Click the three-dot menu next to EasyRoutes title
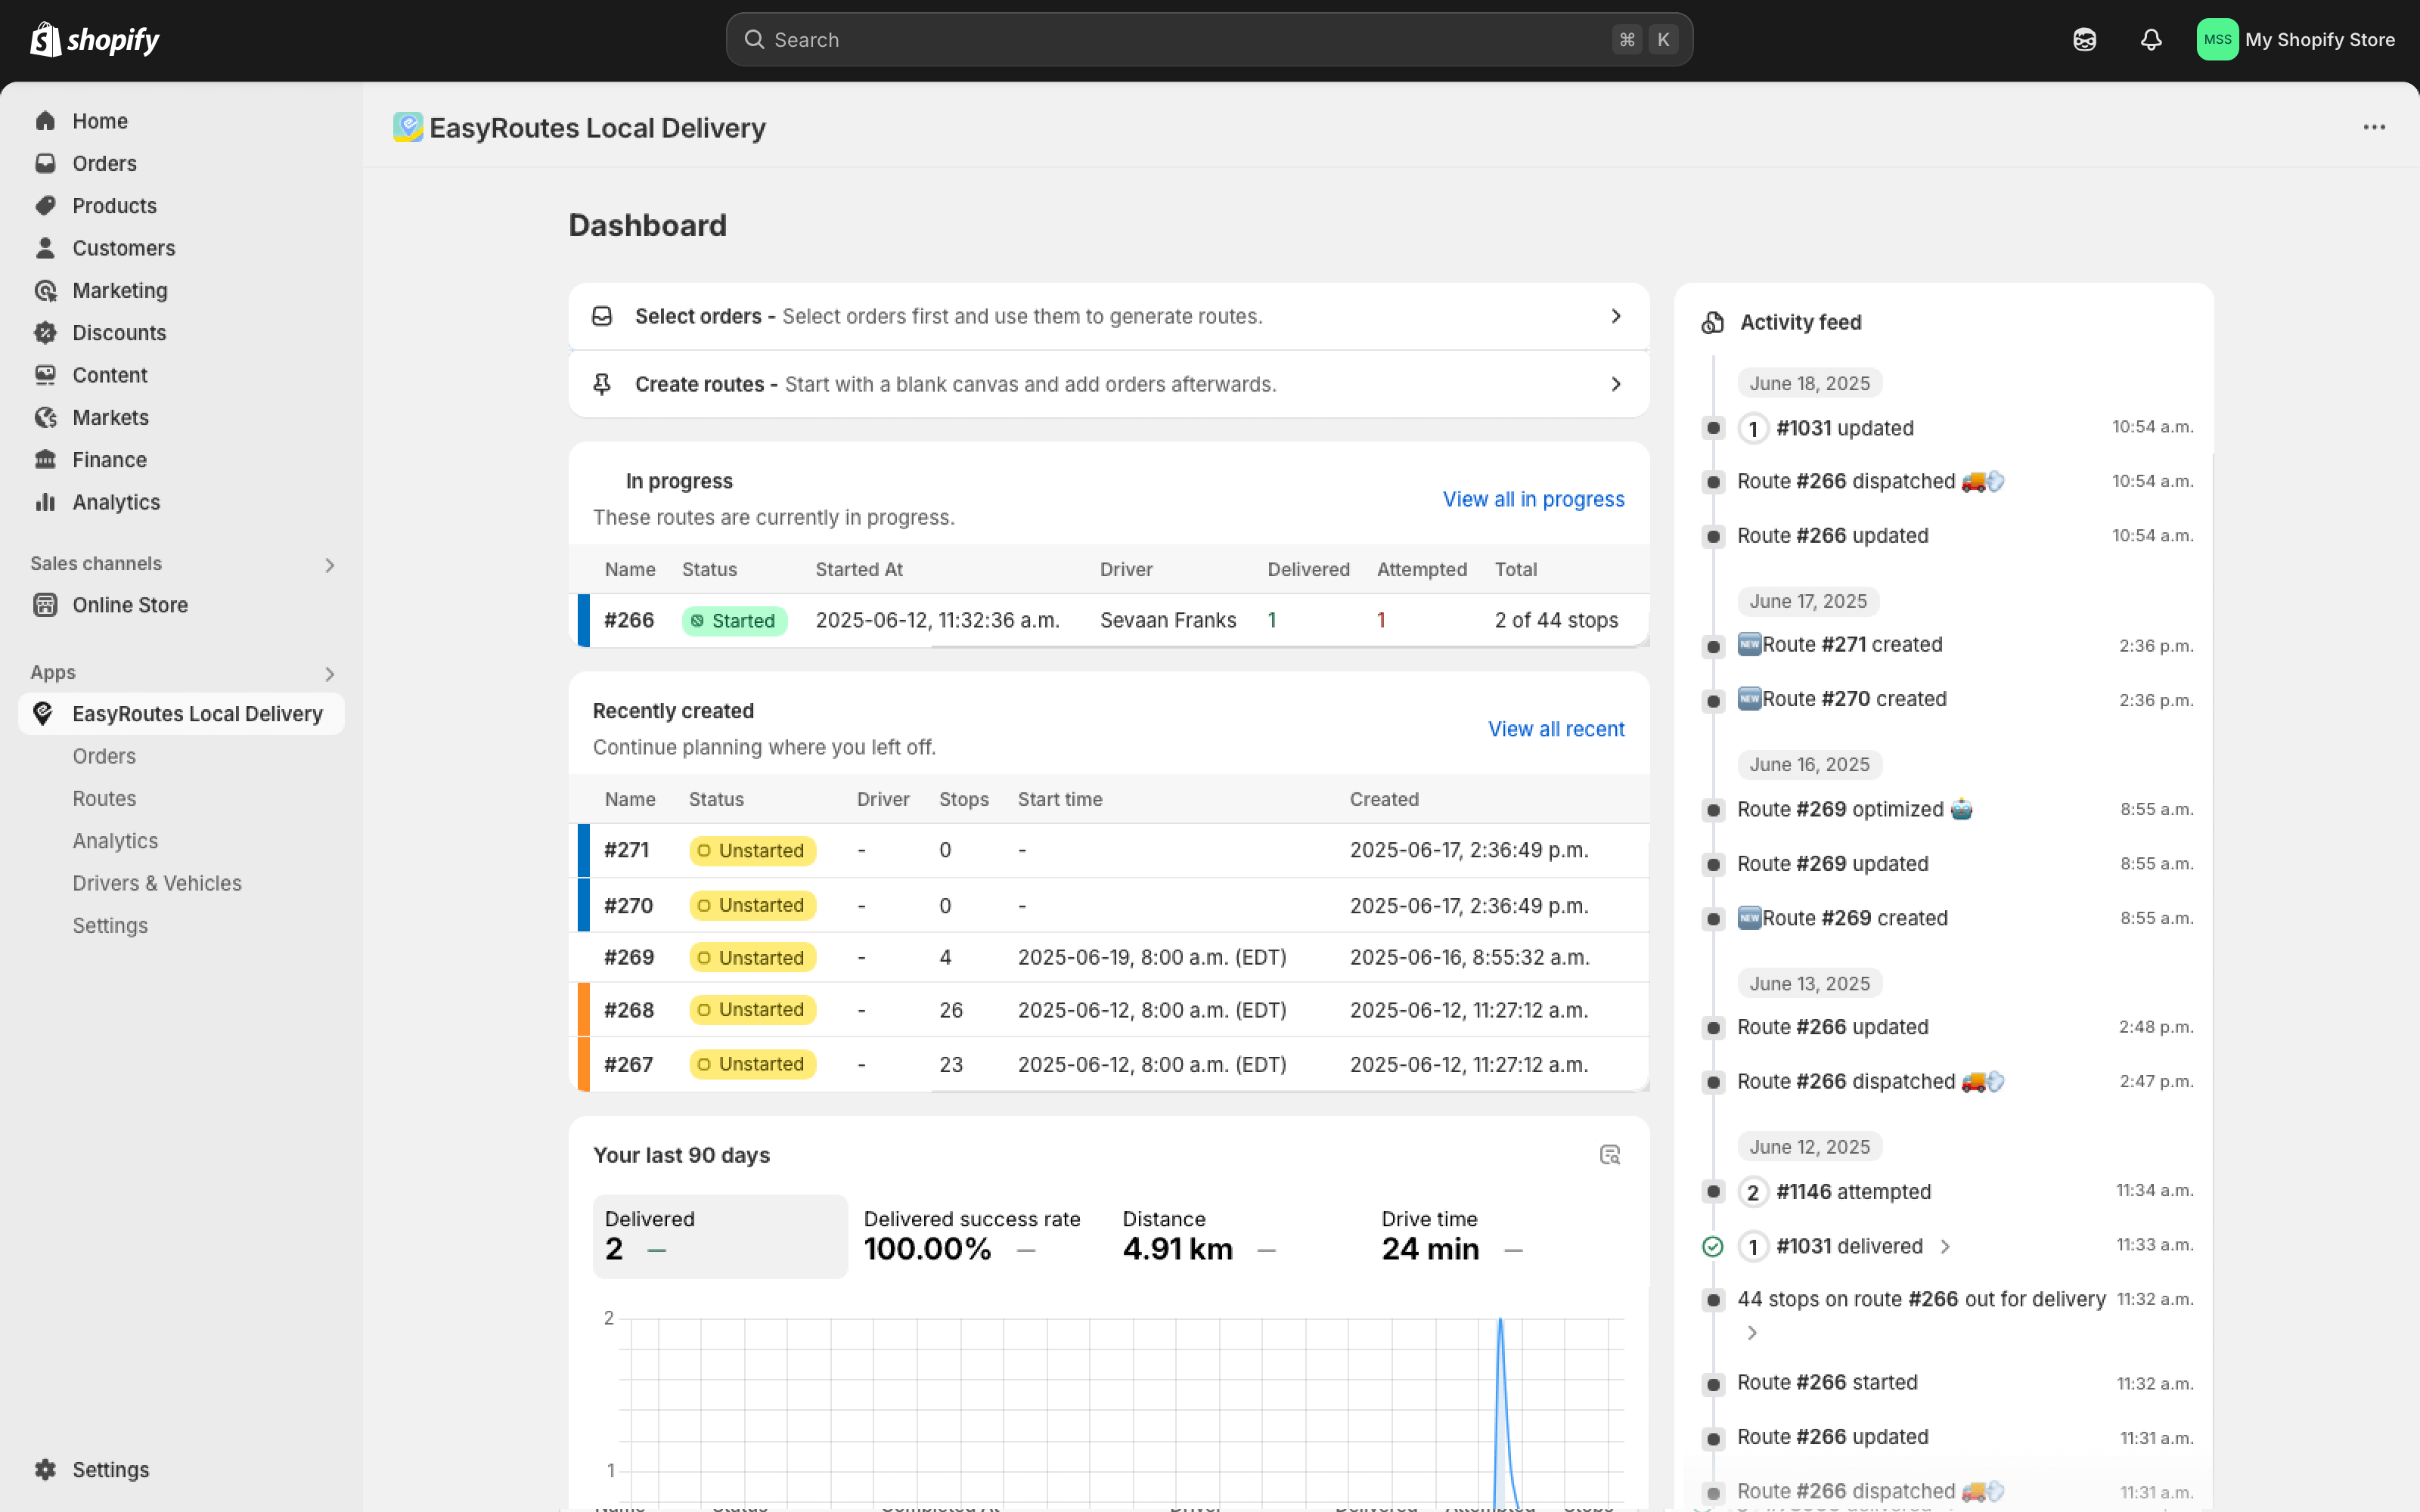This screenshot has height=1512, width=2420. tap(2374, 127)
